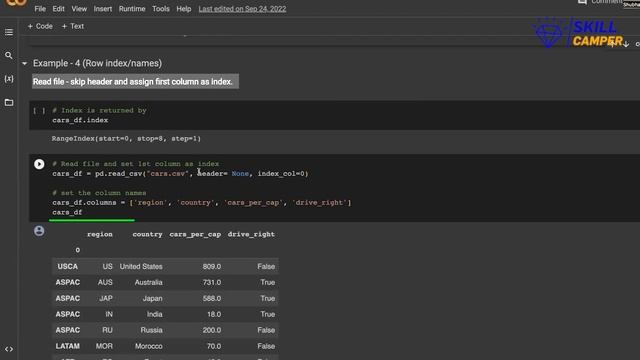Add a new Text cell
Viewport: 640px width, 360px height.
[73, 26]
